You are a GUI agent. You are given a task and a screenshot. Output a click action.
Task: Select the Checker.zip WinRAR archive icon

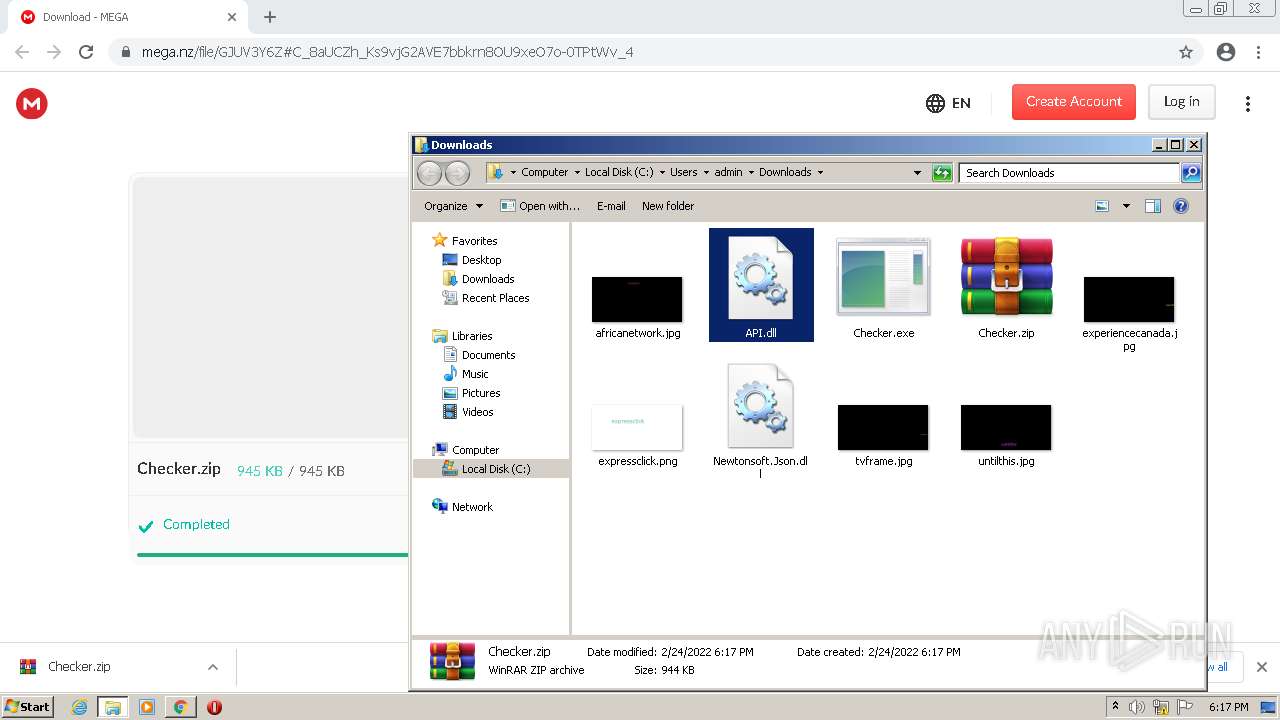click(1006, 278)
